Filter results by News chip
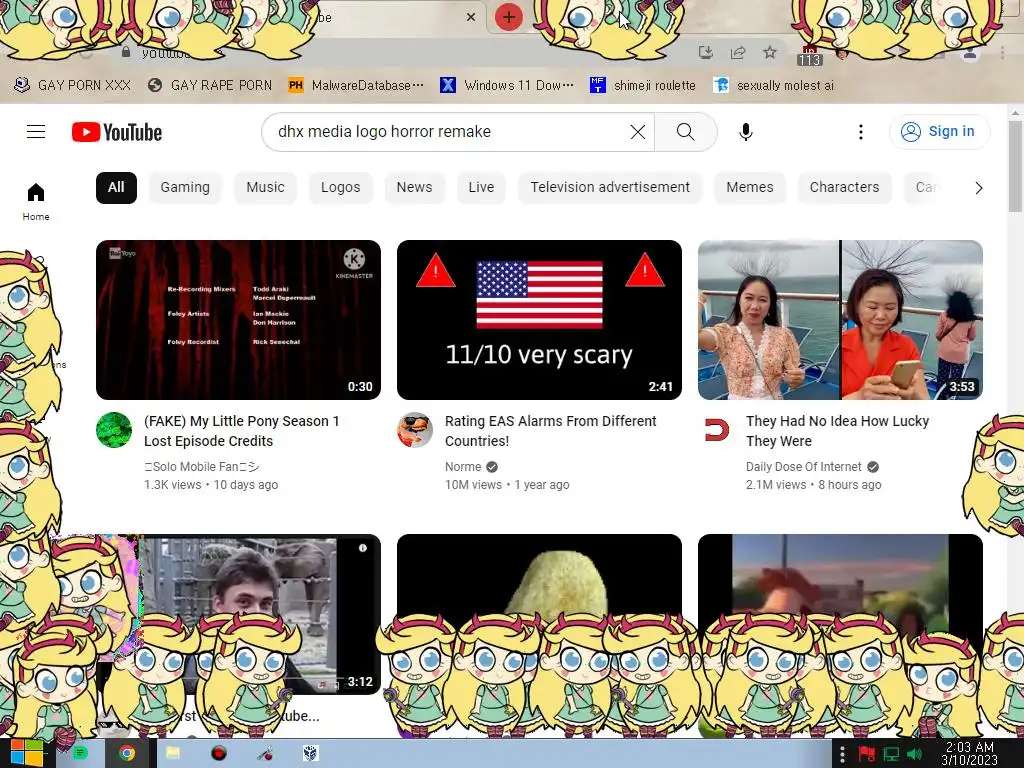Screen dimensions: 1024x768 tap(414, 187)
